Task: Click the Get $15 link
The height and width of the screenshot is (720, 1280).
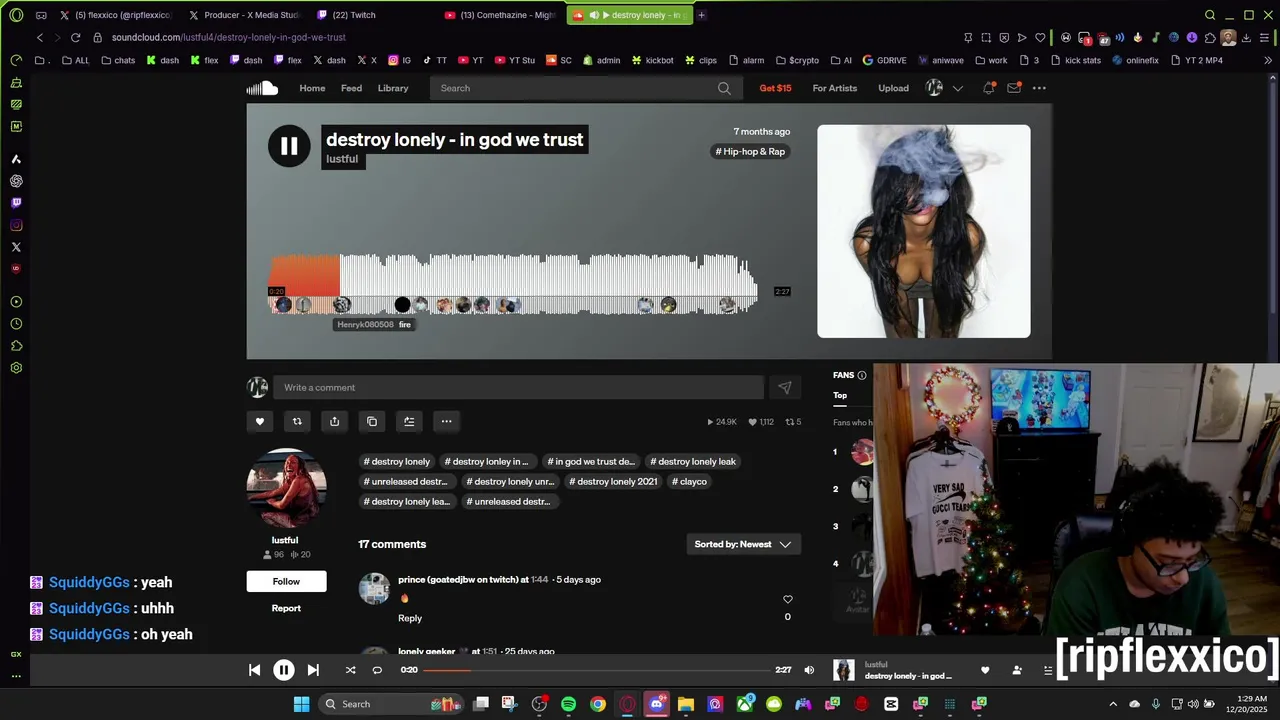Action: tap(775, 88)
